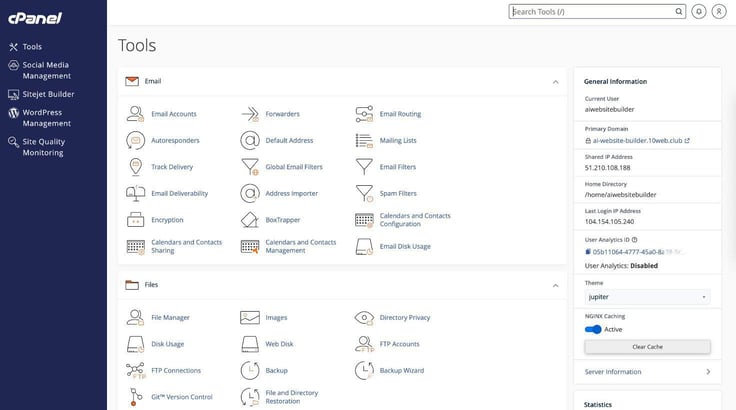Open the Track Delivery pin icon
The width and height of the screenshot is (736, 410).
tap(135, 167)
